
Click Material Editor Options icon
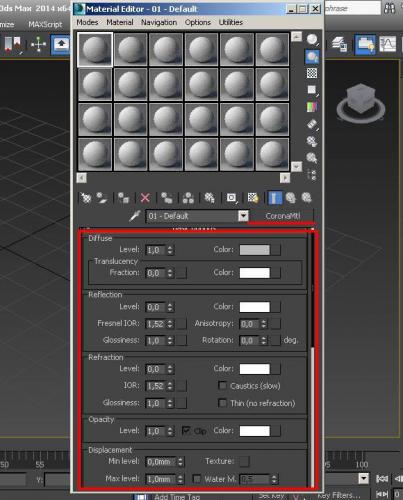[312, 141]
